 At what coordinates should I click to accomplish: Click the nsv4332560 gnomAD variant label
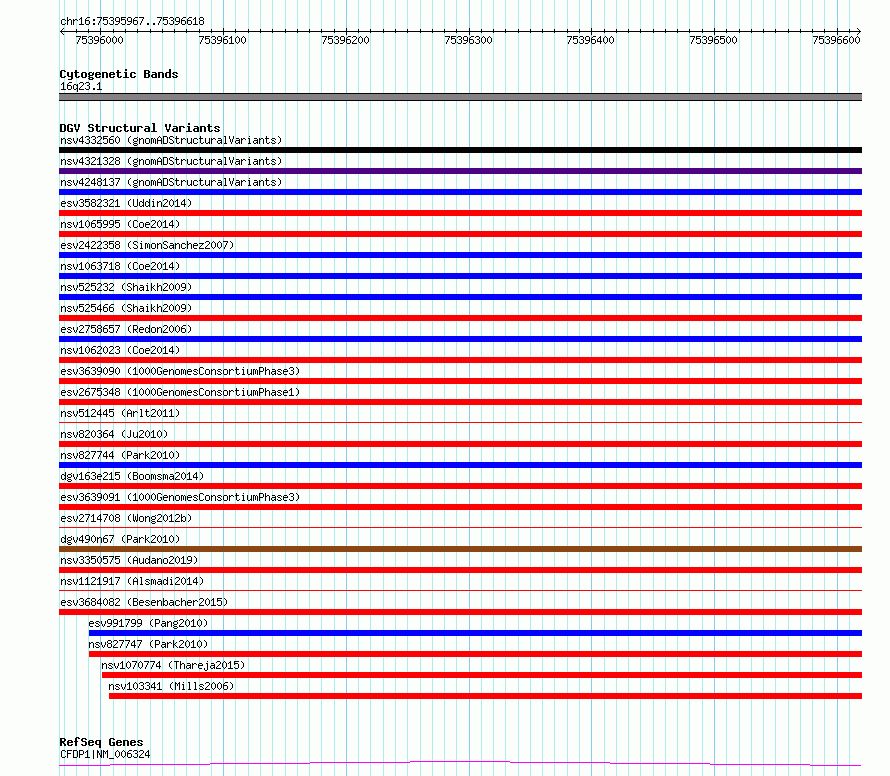171,140
